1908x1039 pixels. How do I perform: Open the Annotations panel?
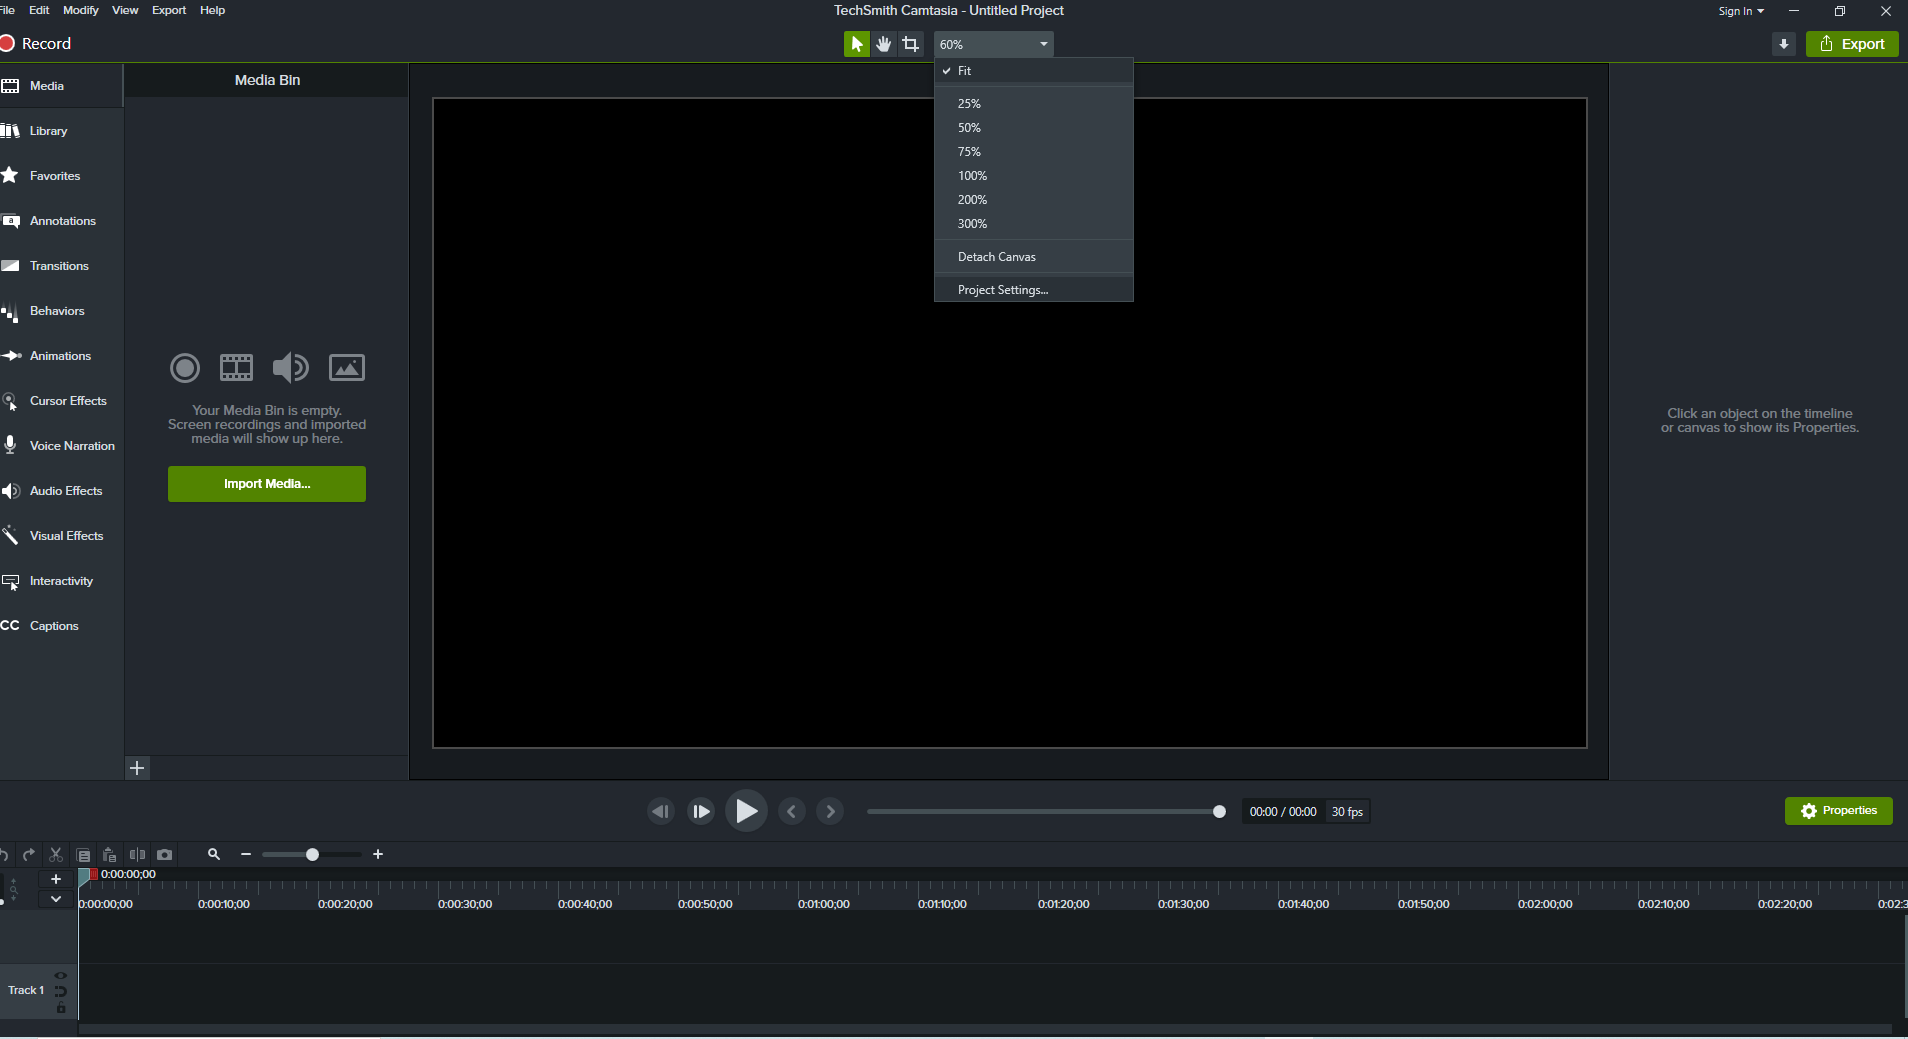pyautogui.click(x=62, y=221)
